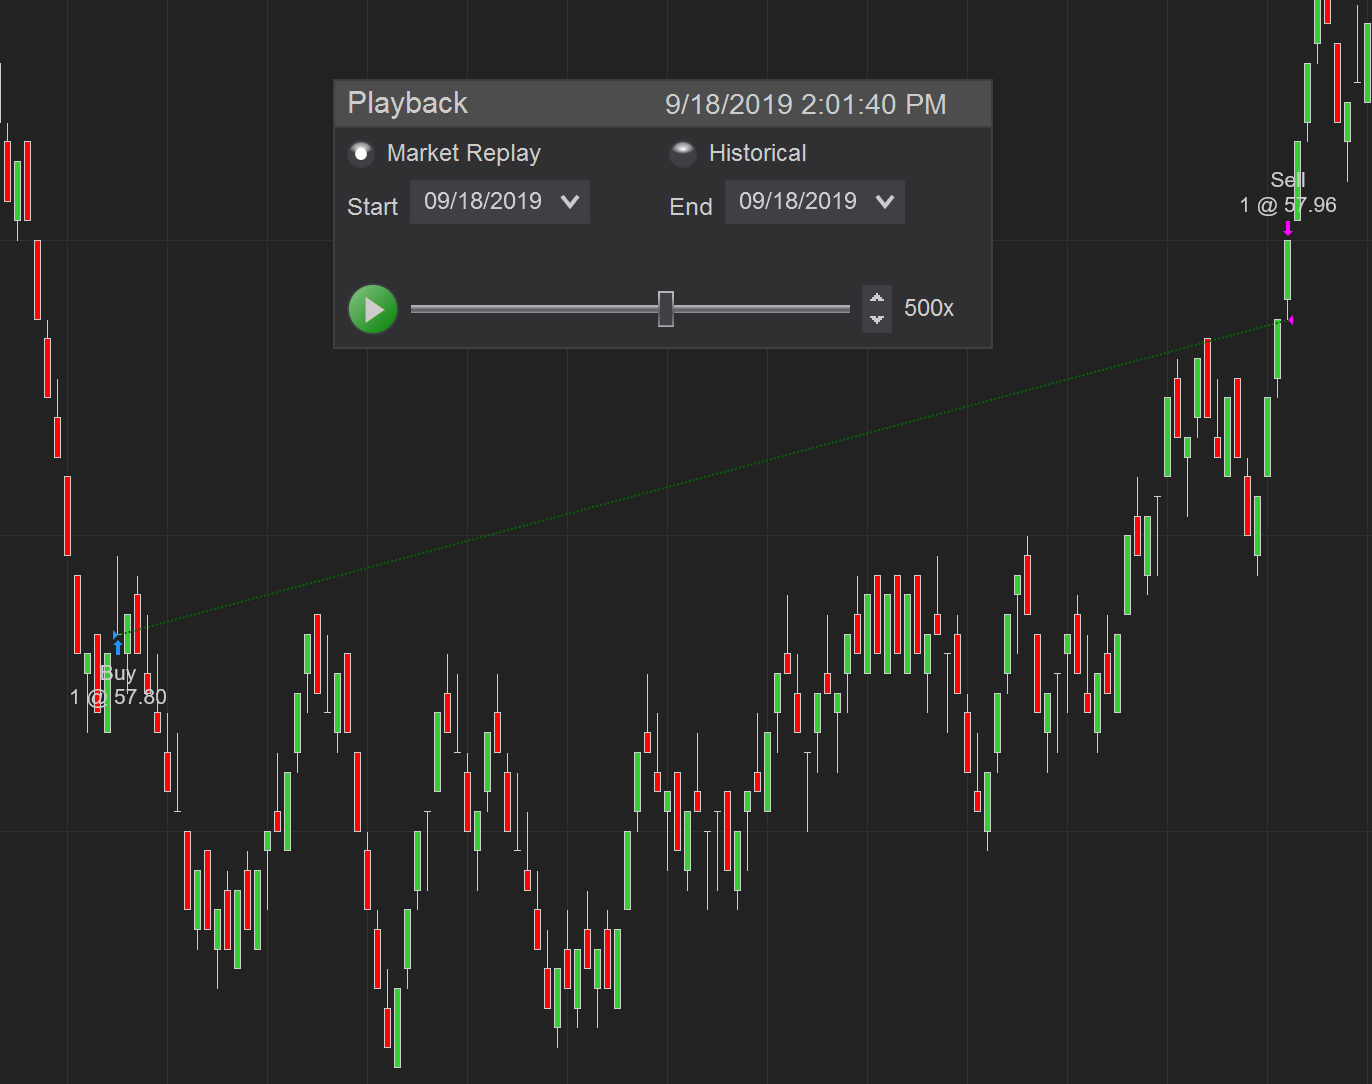
Task: Click the magenta Sell arrow marker
Action: pyautogui.click(x=1288, y=229)
